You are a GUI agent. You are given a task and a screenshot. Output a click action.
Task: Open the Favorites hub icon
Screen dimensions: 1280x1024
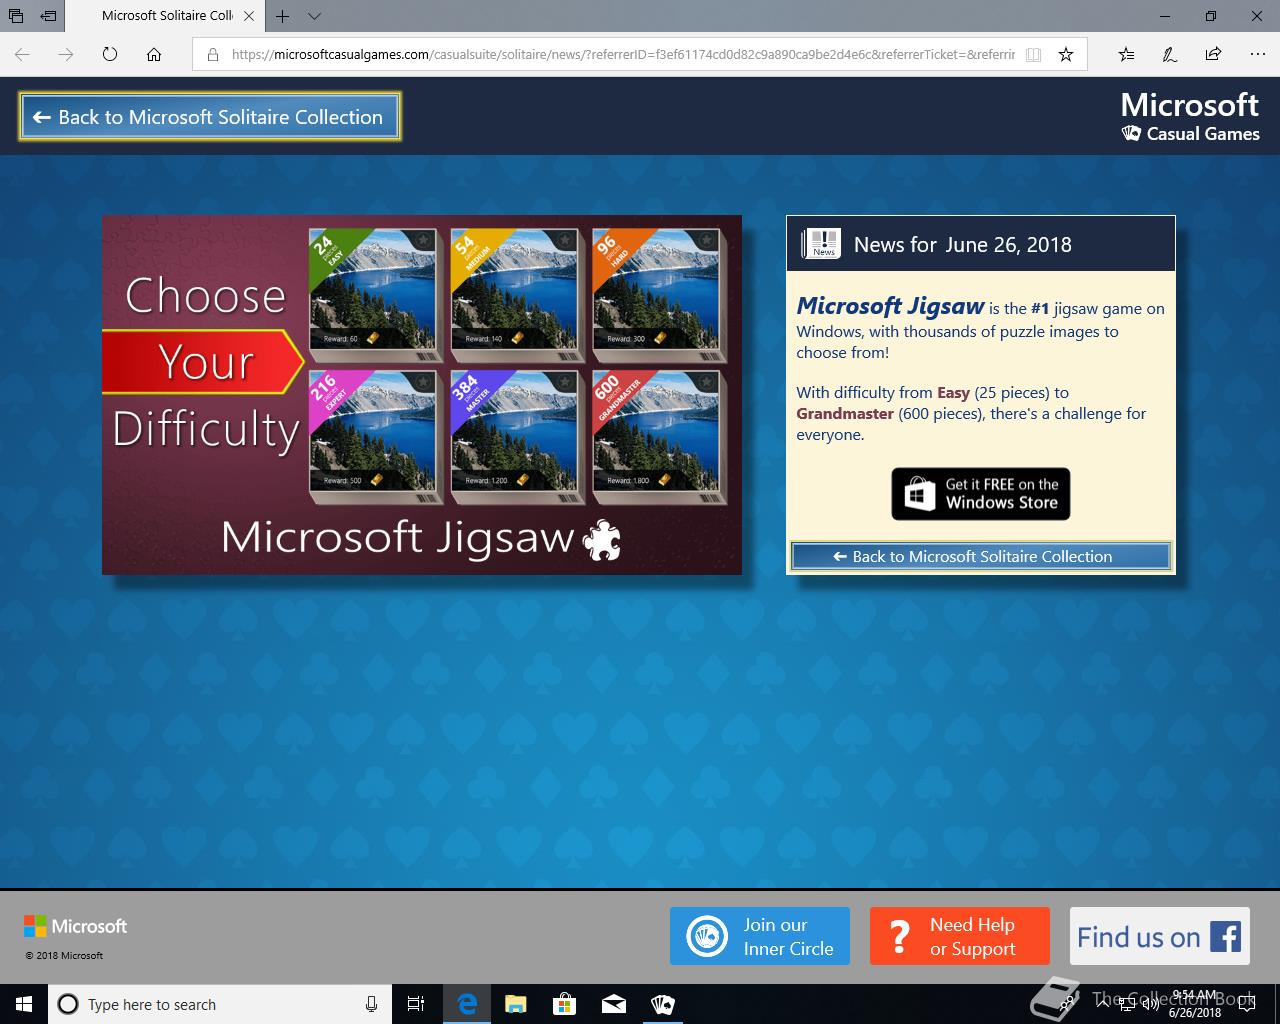click(x=1126, y=54)
